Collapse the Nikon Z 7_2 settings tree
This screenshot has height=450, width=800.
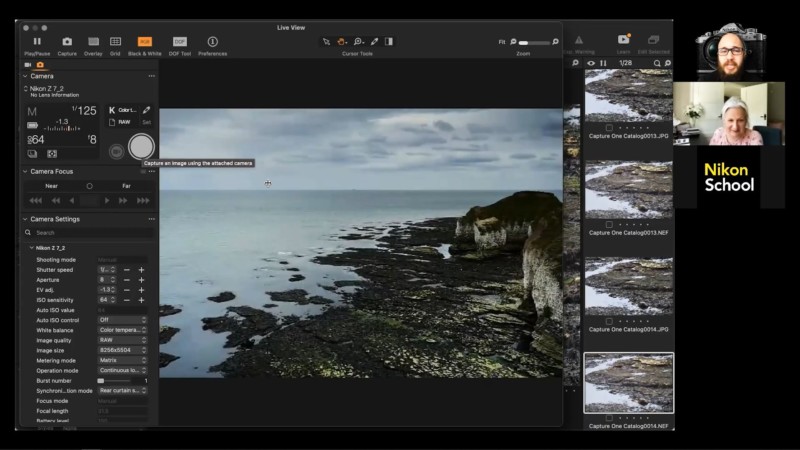[32, 248]
